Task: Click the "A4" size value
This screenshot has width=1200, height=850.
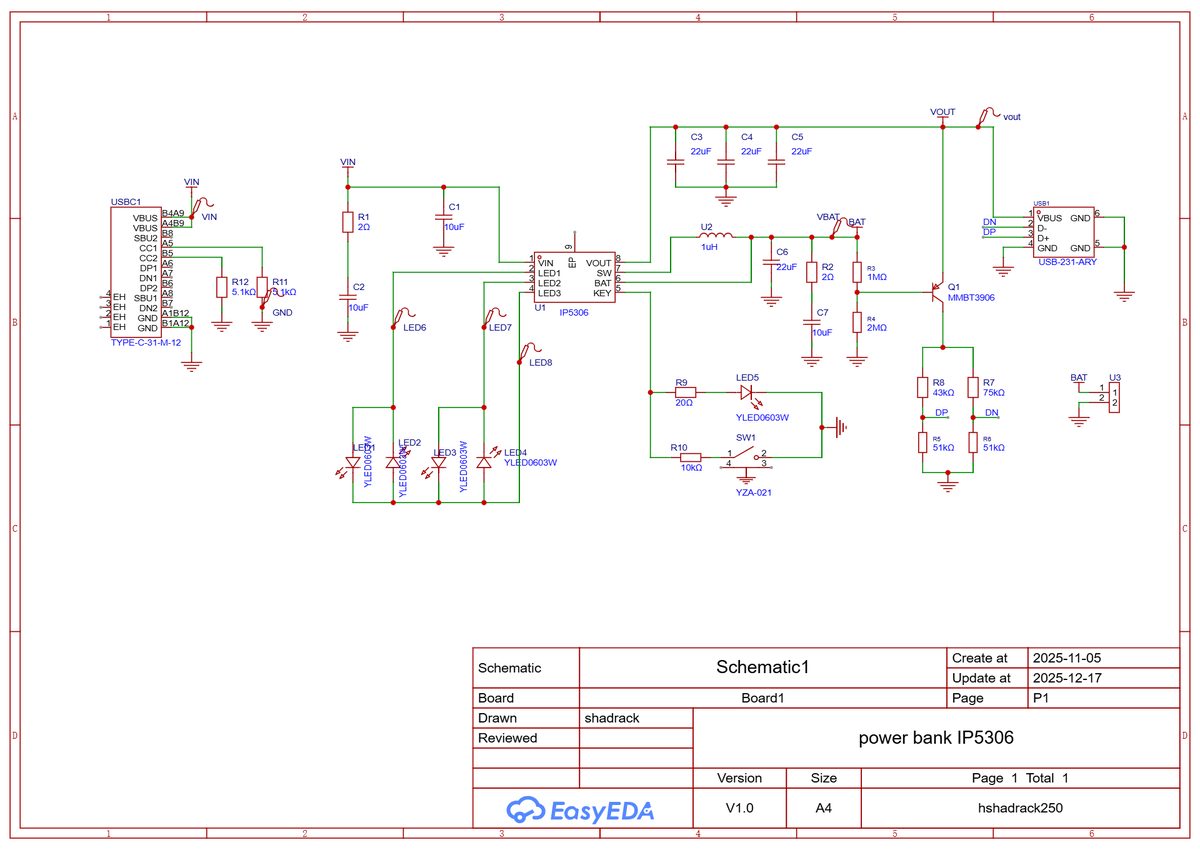Action: [x=824, y=808]
